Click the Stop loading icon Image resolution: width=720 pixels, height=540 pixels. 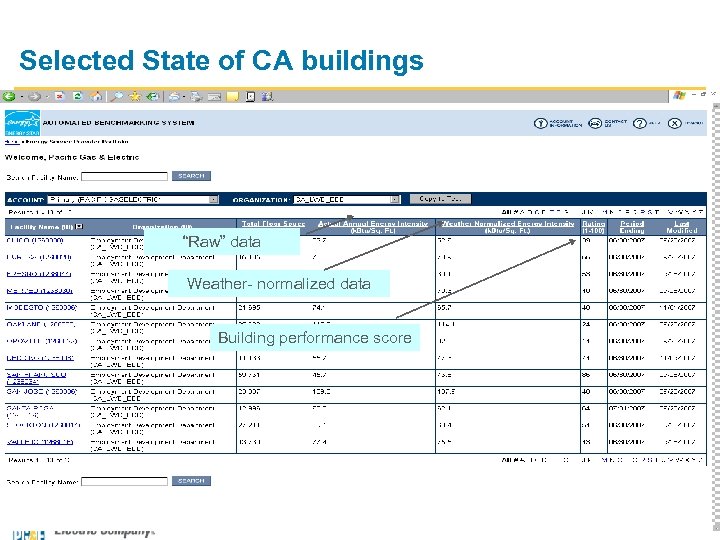point(59,96)
